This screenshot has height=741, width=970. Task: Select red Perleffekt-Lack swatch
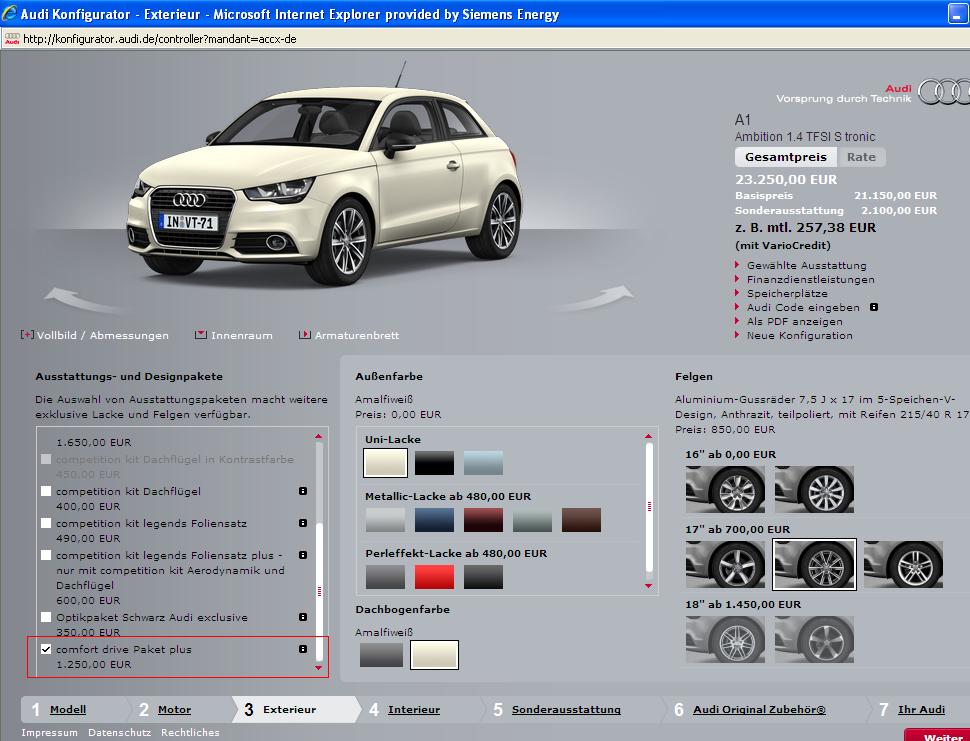point(434,577)
